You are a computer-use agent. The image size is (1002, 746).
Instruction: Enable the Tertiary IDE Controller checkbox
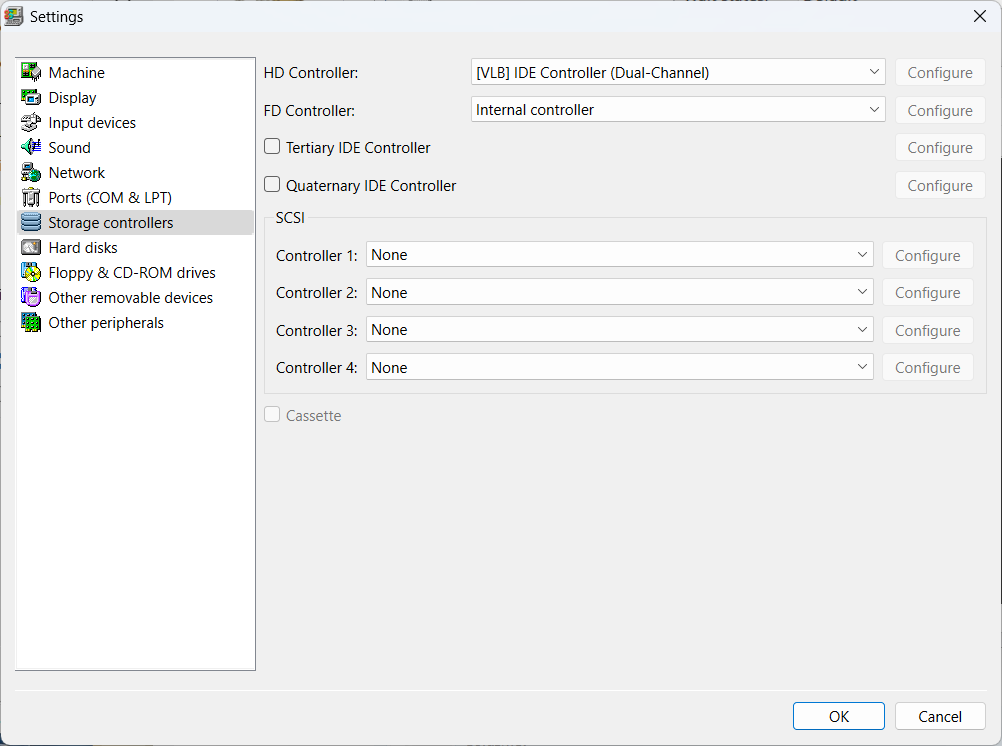pyautogui.click(x=272, y=147)
